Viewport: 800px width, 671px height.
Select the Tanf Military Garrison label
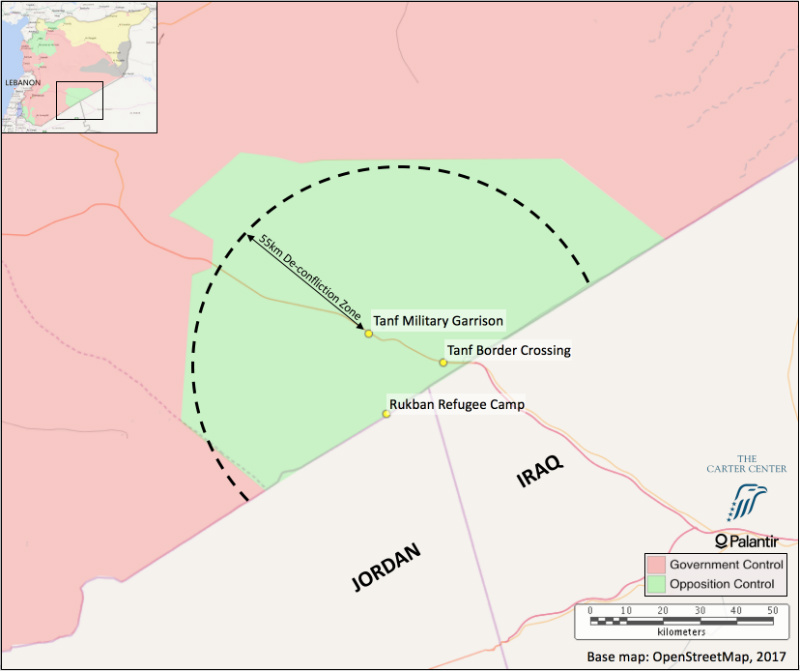pos(438,321)
